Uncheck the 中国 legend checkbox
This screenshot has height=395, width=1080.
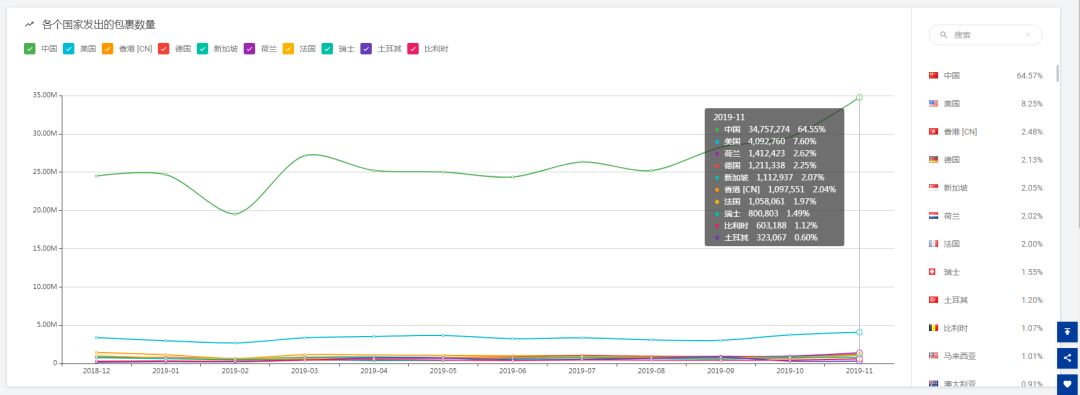click(30, 49)
